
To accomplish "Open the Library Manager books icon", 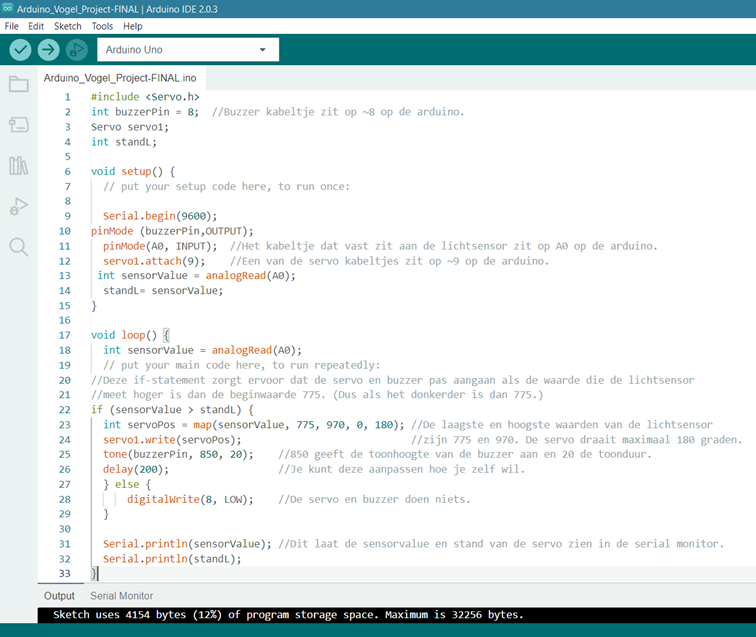I will (x=19, y=165).
